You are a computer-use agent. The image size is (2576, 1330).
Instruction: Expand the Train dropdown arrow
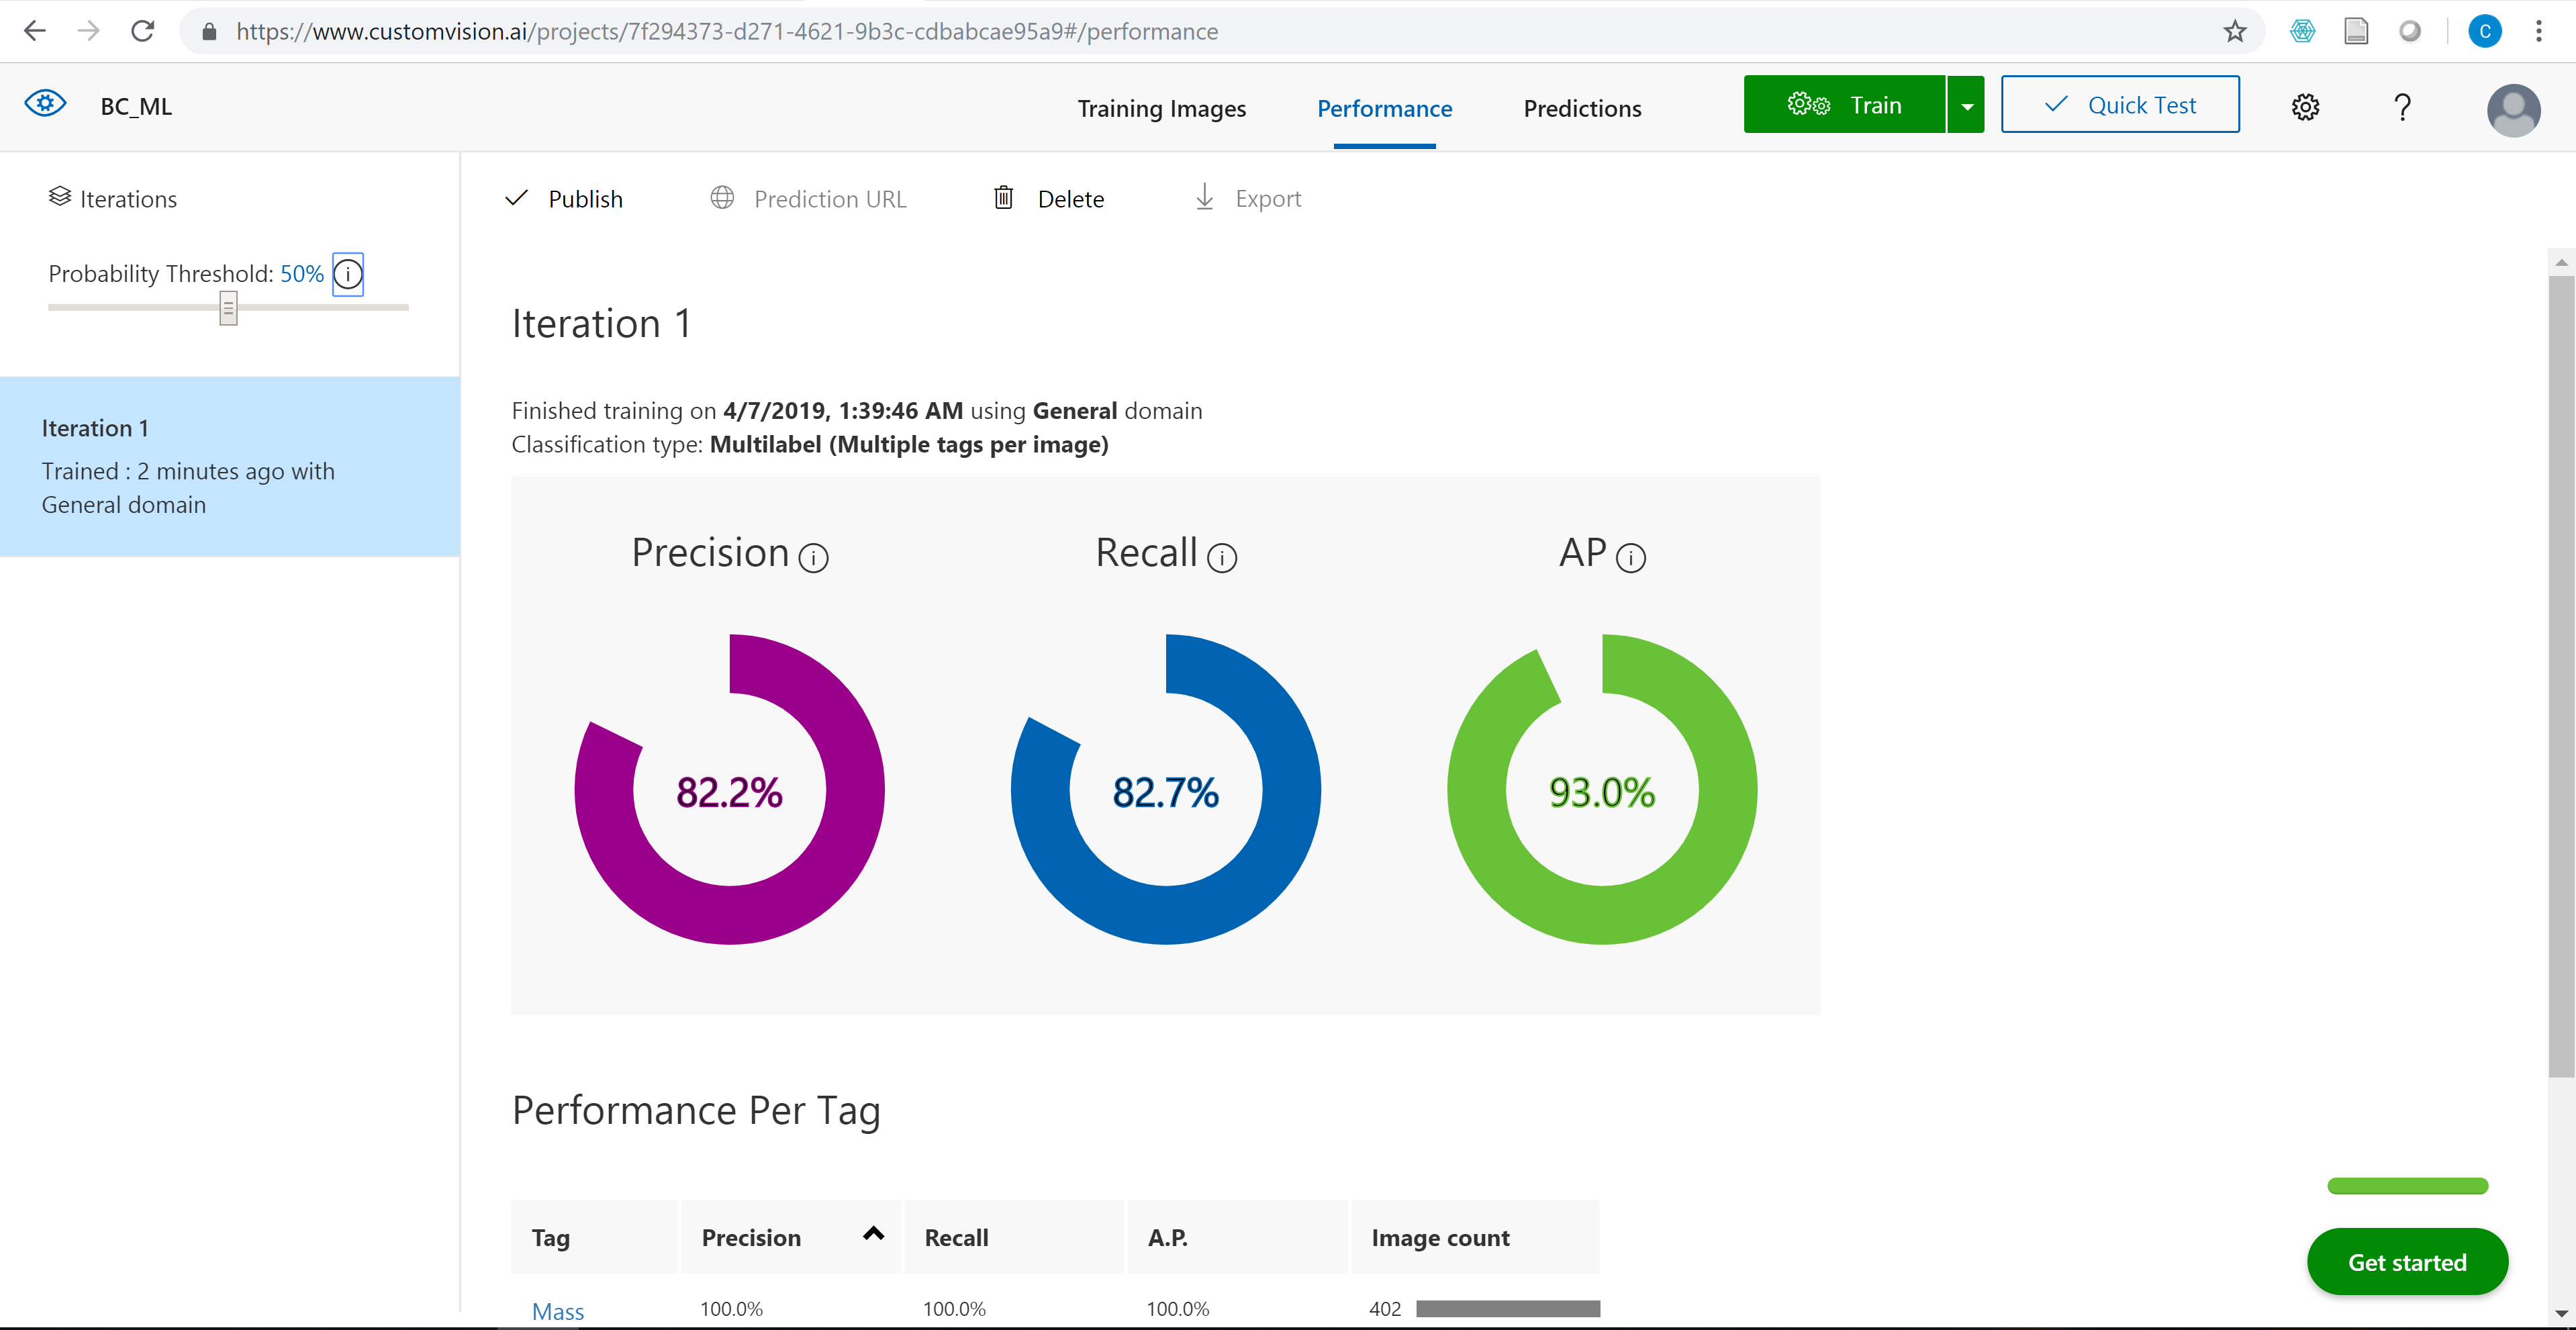[1966, 105]
